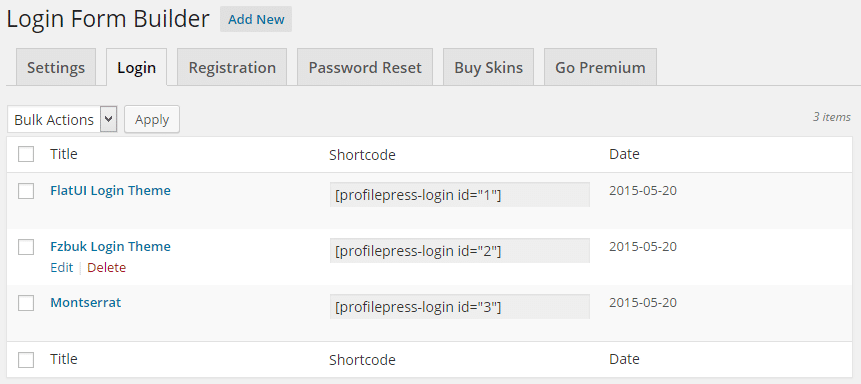Go to the Password Reset tab

(x=365, y=68)
